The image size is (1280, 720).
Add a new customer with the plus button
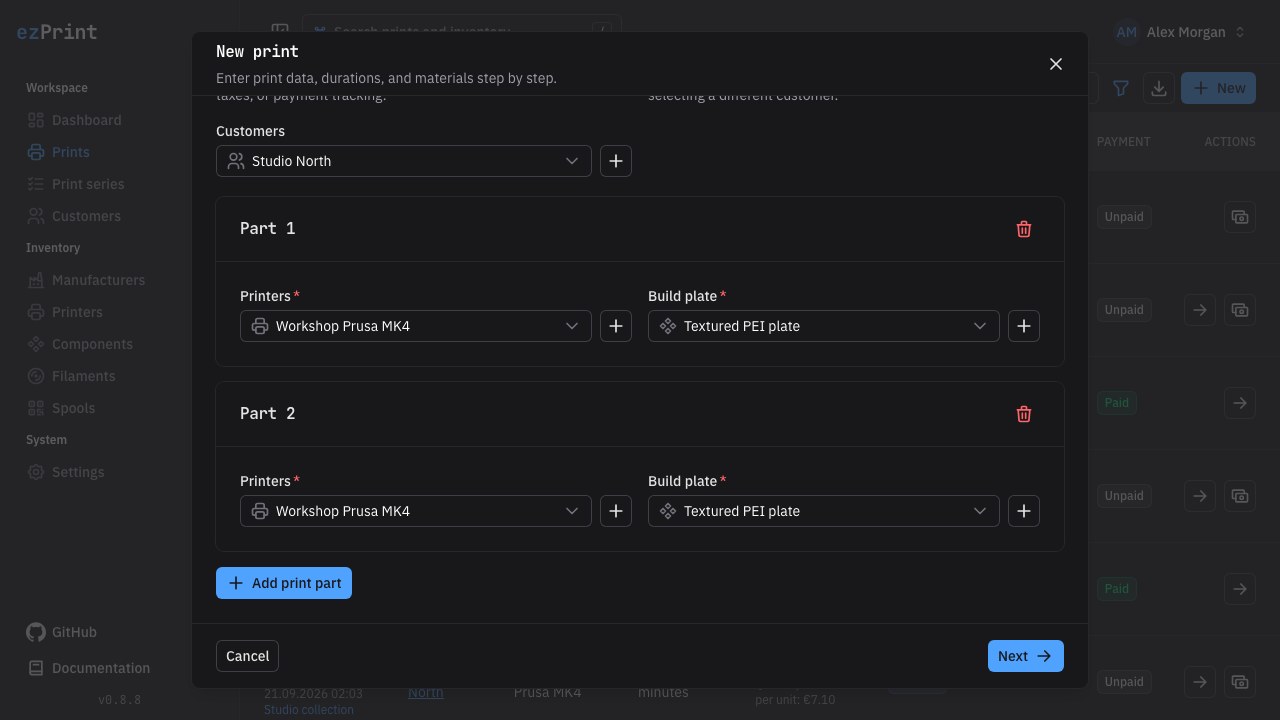pyautogui.click(x=616, y=161)
